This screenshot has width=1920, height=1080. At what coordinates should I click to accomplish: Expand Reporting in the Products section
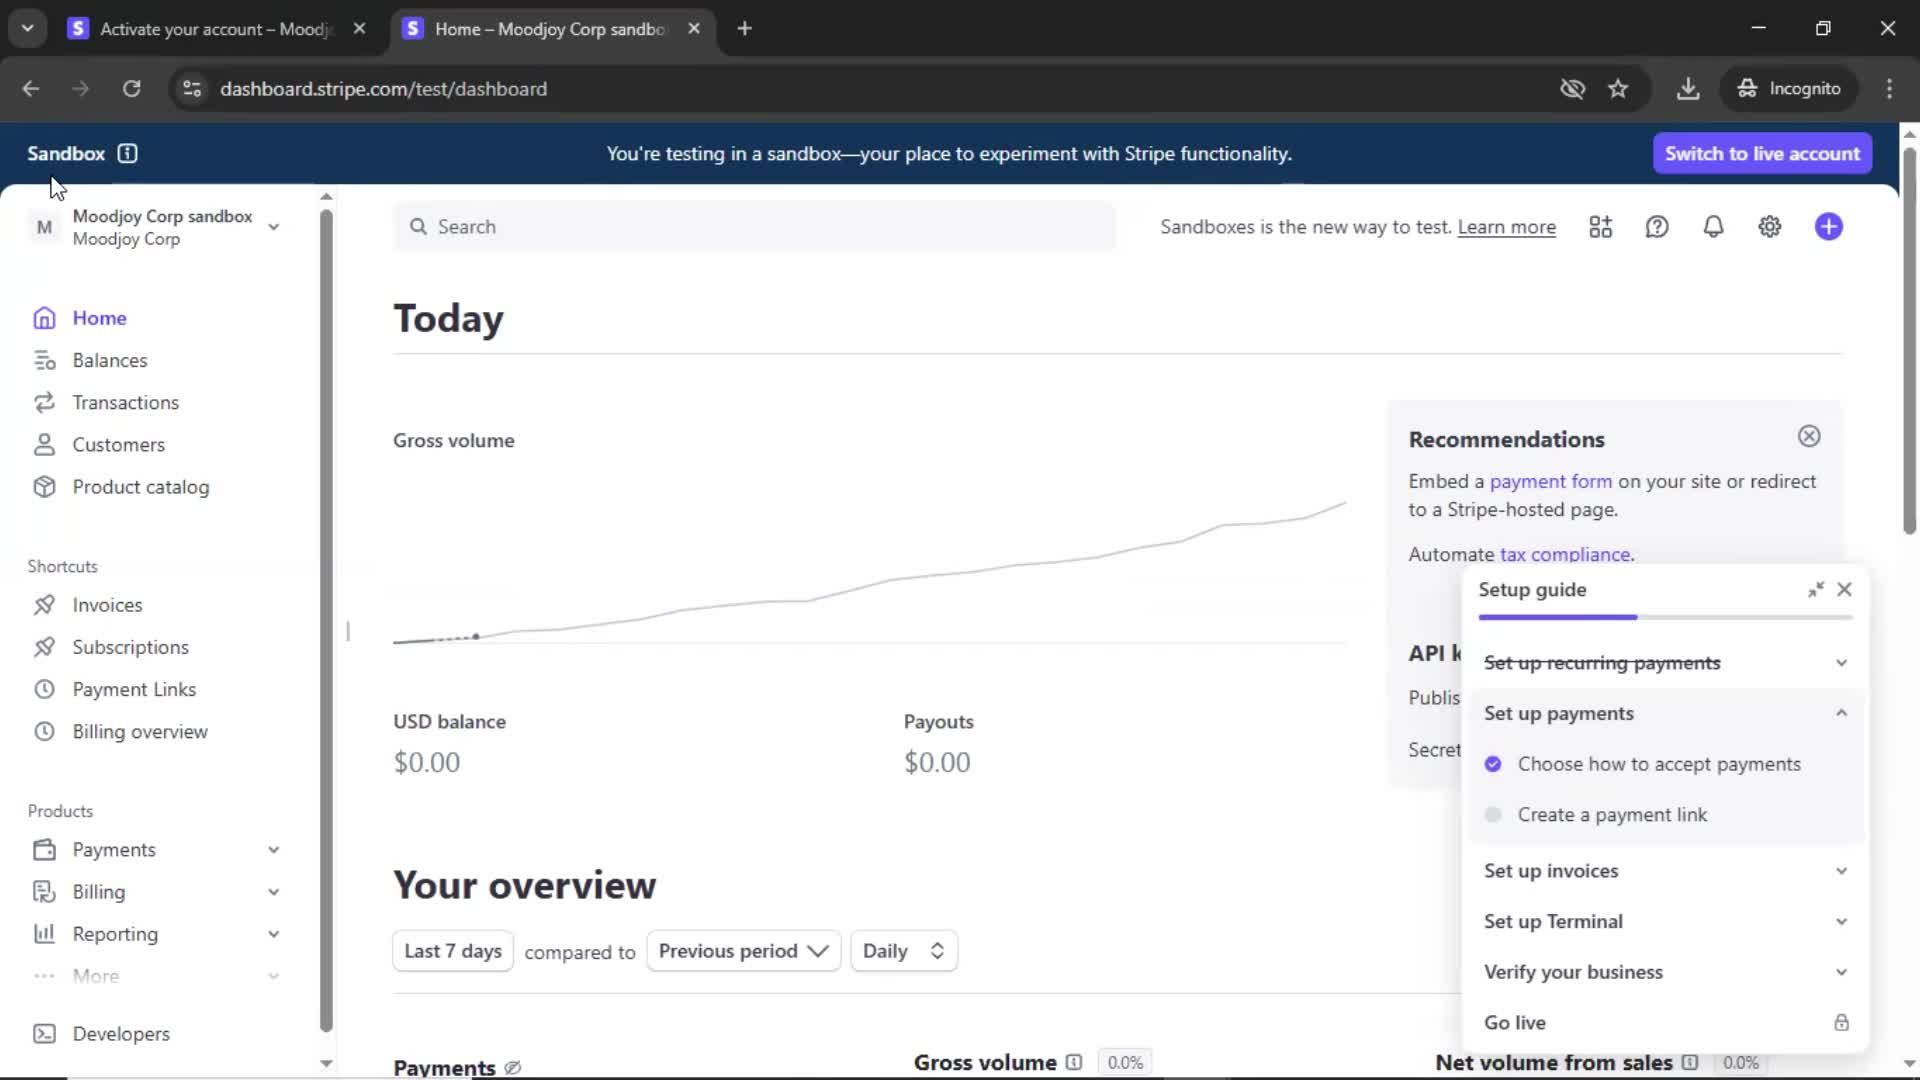[x=273, y=934]
